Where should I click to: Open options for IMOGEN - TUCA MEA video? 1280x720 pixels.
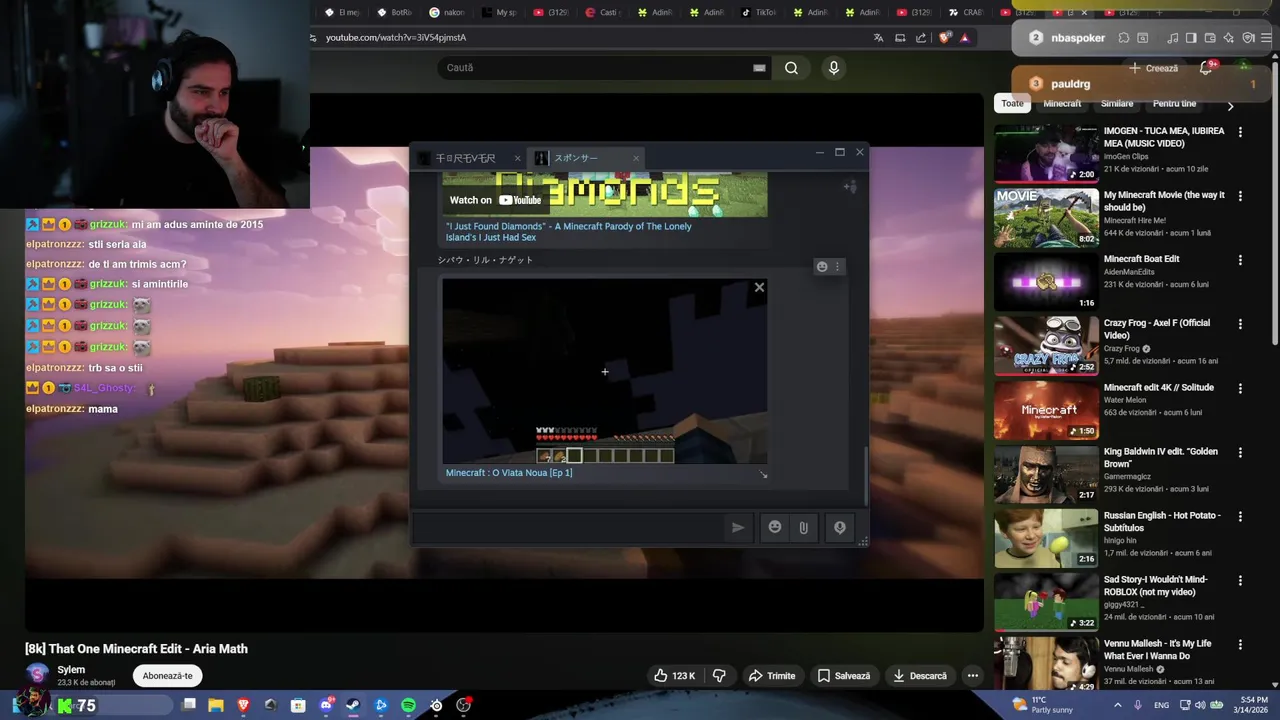1240,132
